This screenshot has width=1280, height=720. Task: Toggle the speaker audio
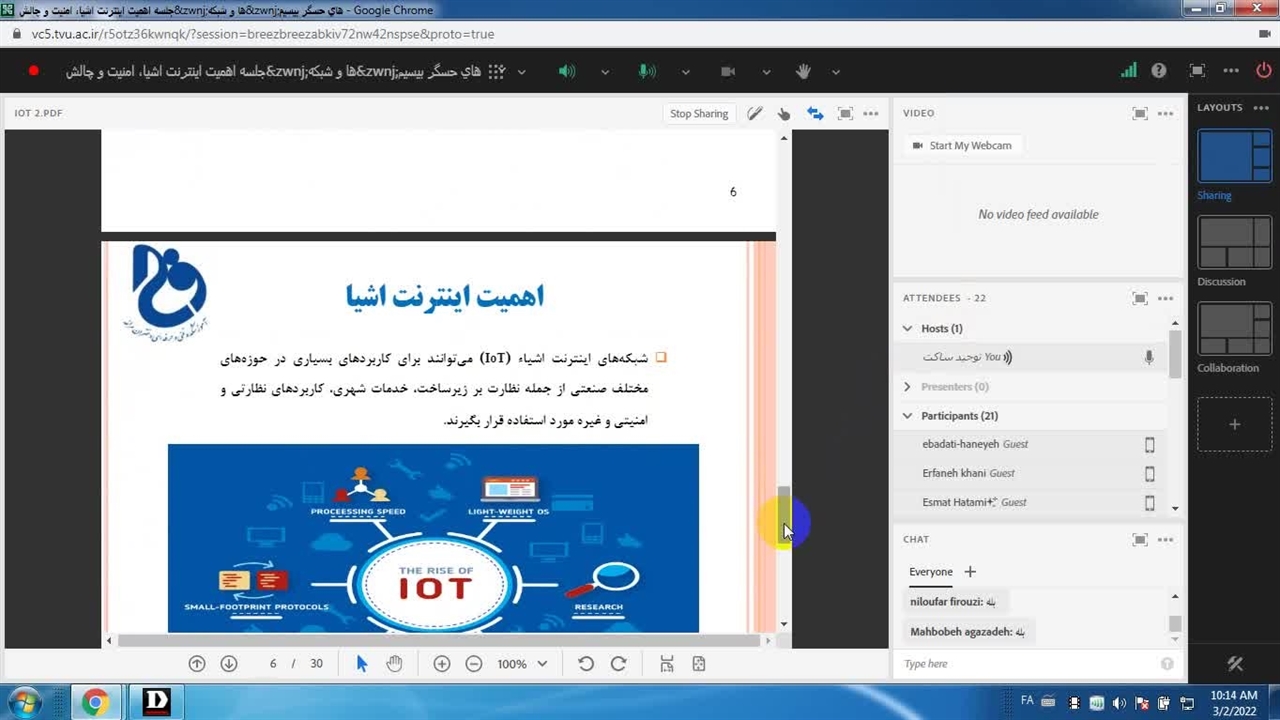click(x=567, y=71)
